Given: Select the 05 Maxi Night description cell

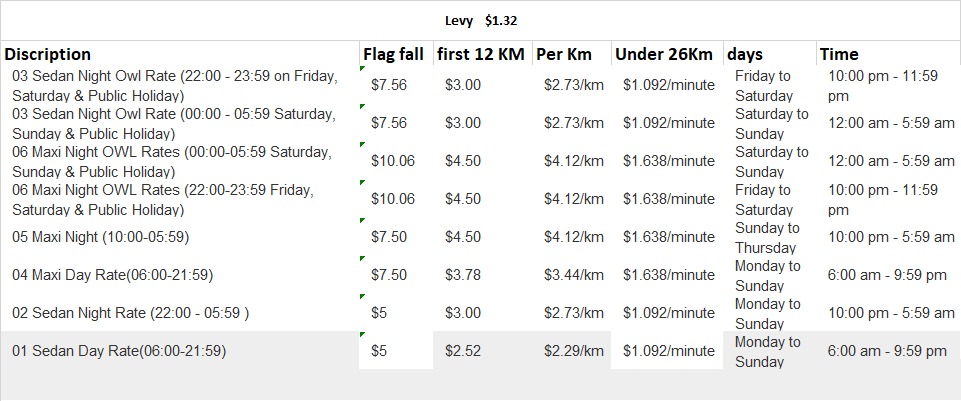Looking at the screenshot, I should 100,237.
